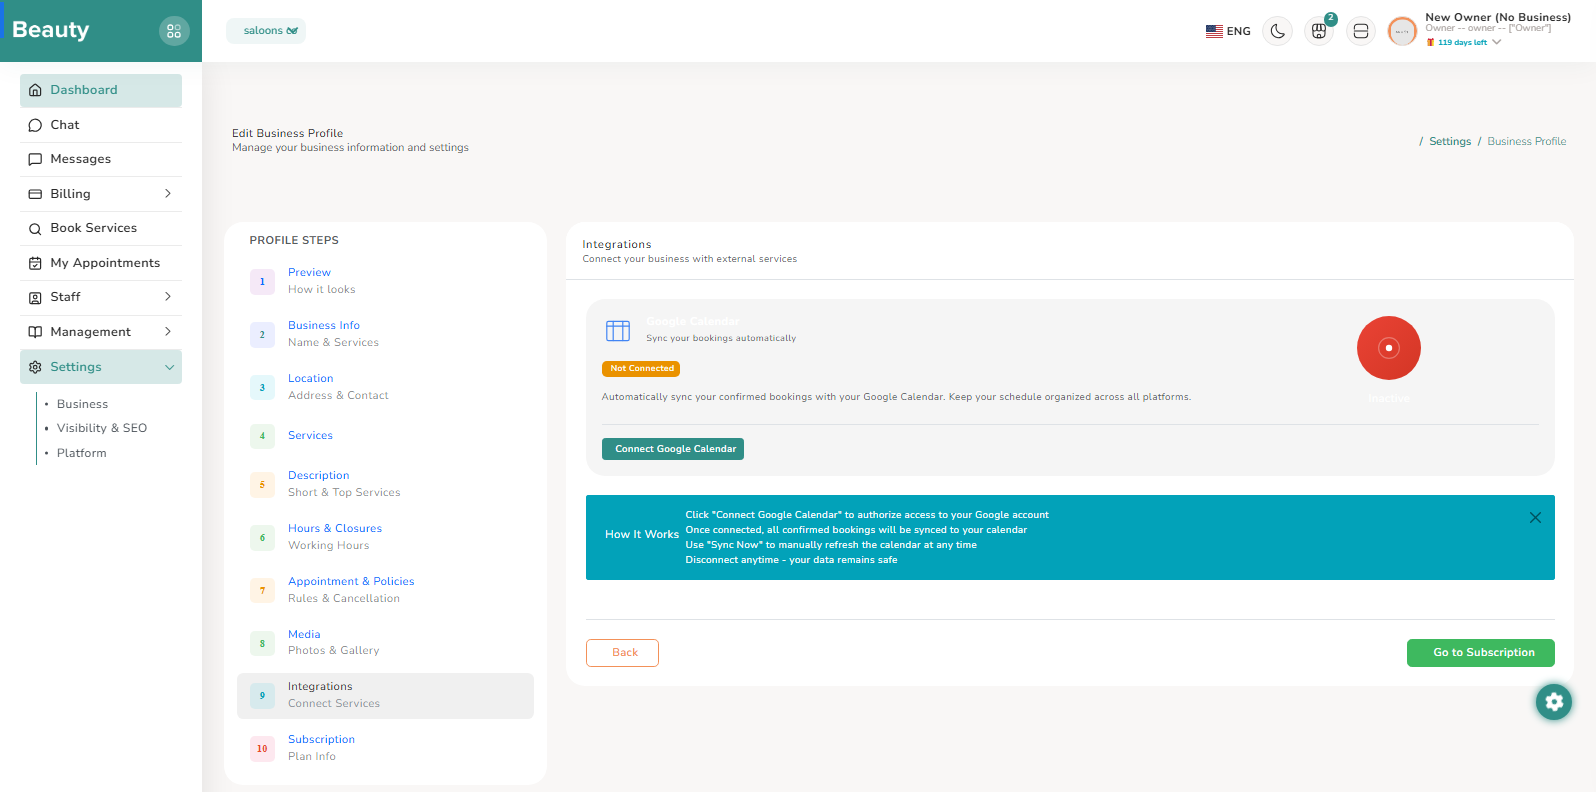The width and height of the screenshot is (1596, 792).
Task: Click Go to Subscription button
Action: pos(1481,653)
